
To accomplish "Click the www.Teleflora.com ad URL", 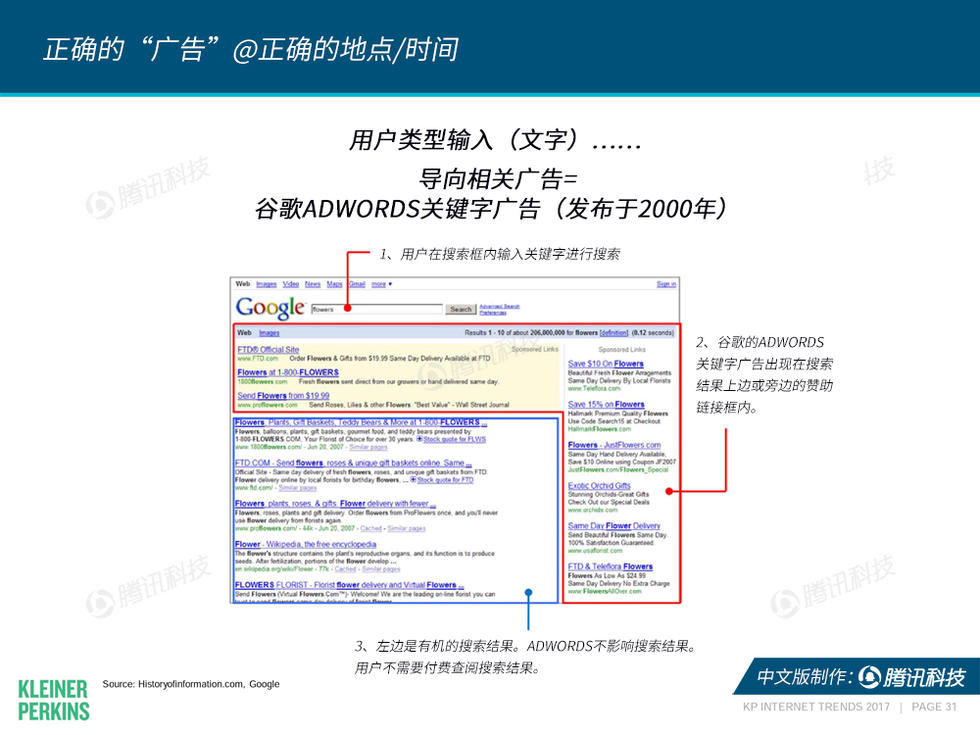I will [x=594, y=389].
